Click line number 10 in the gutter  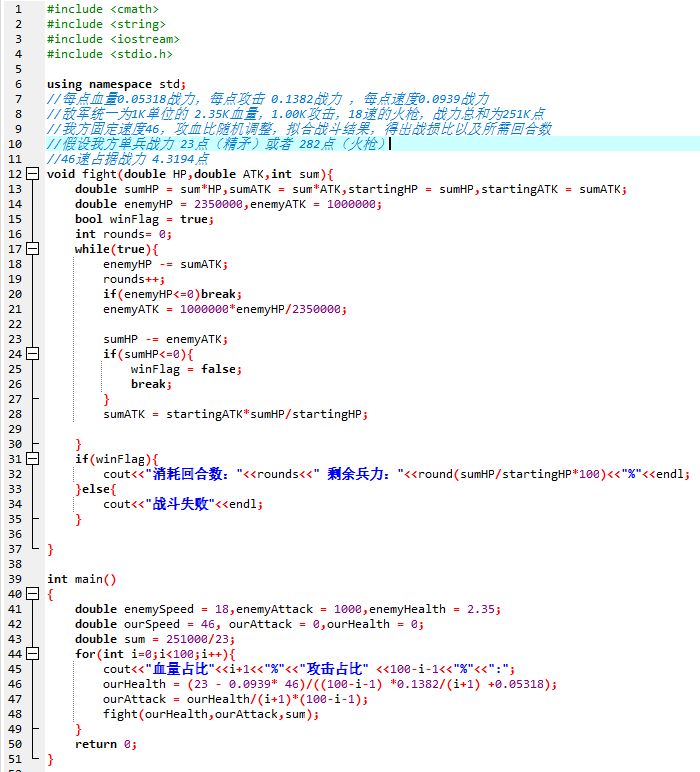tap(15, 144)
